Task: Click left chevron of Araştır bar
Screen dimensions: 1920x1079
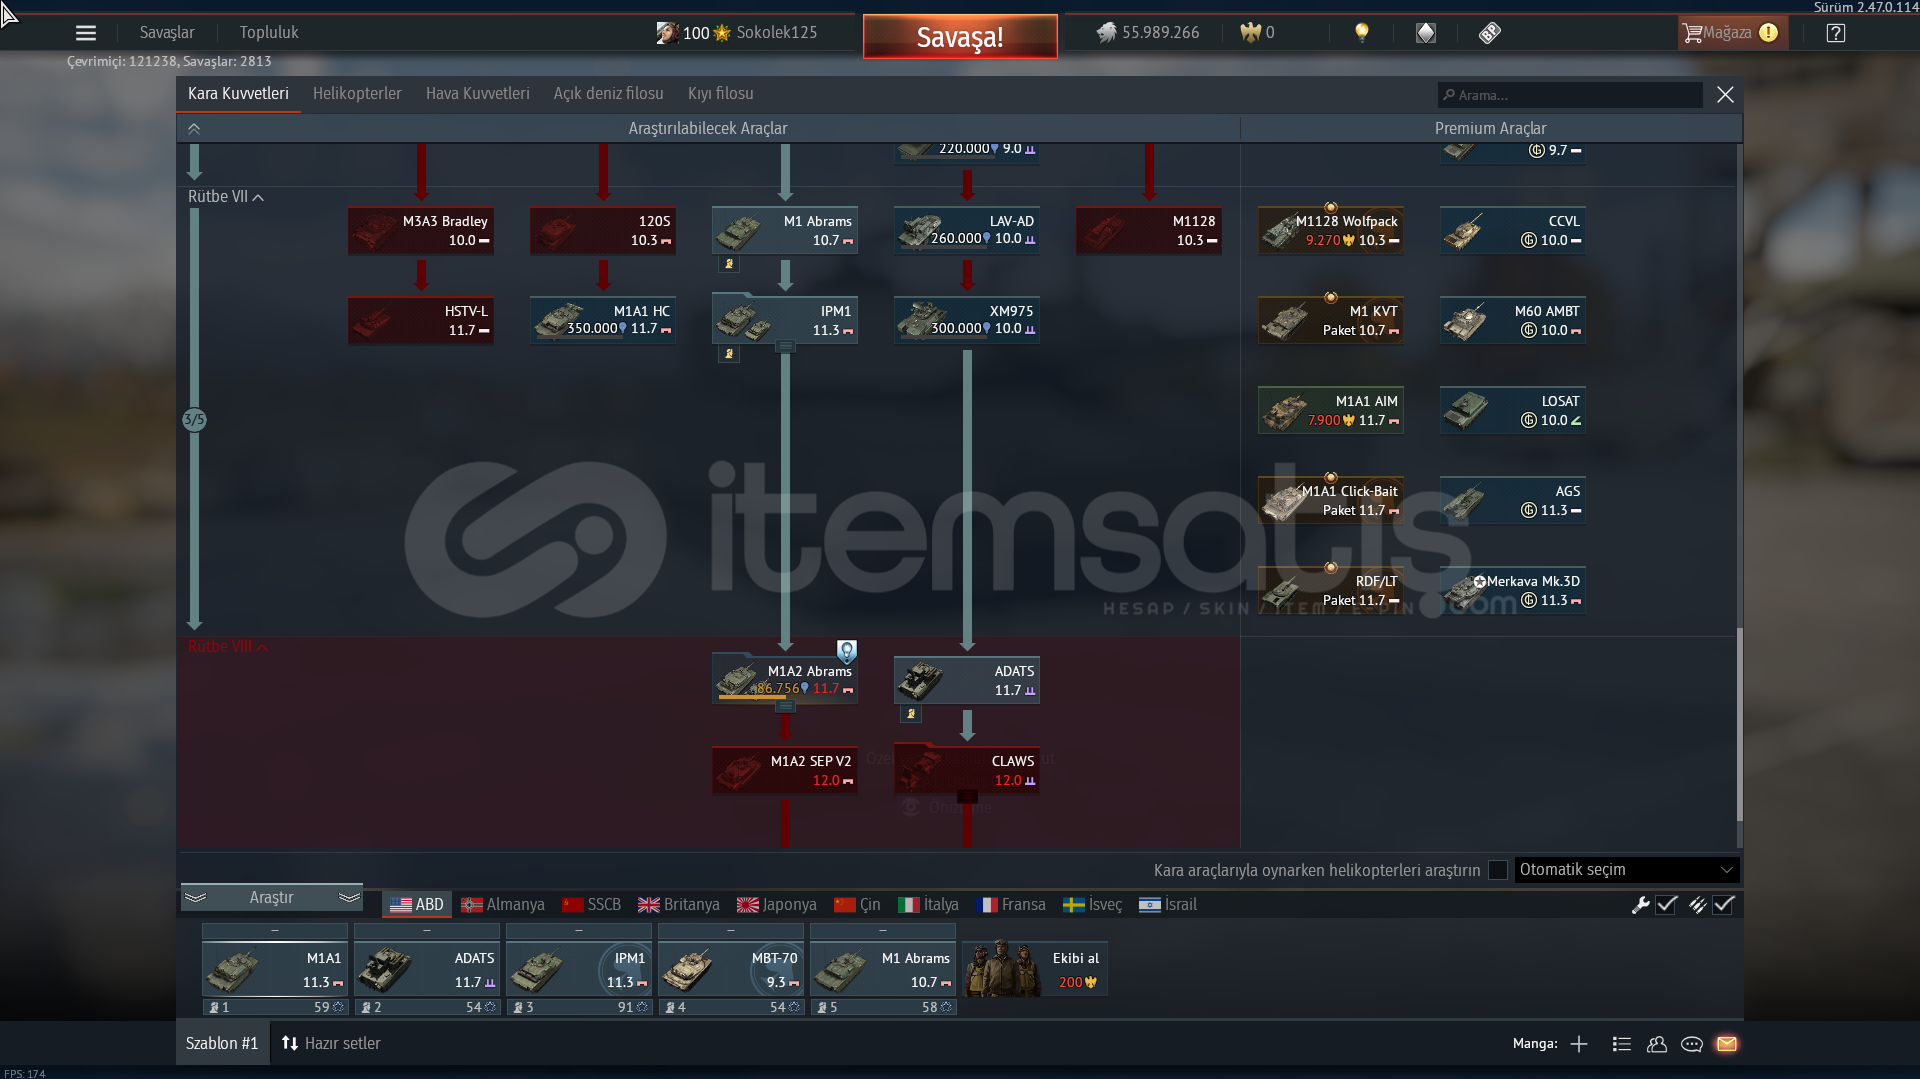Action: tap(196, 897)
